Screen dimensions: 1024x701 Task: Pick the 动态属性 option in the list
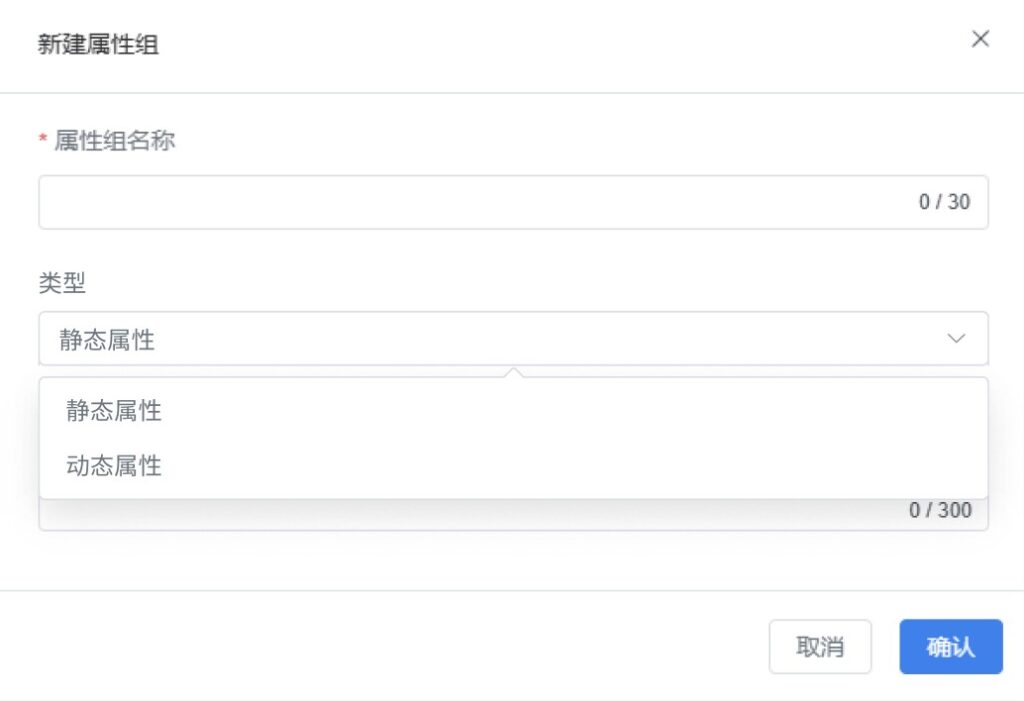[114, 466]
